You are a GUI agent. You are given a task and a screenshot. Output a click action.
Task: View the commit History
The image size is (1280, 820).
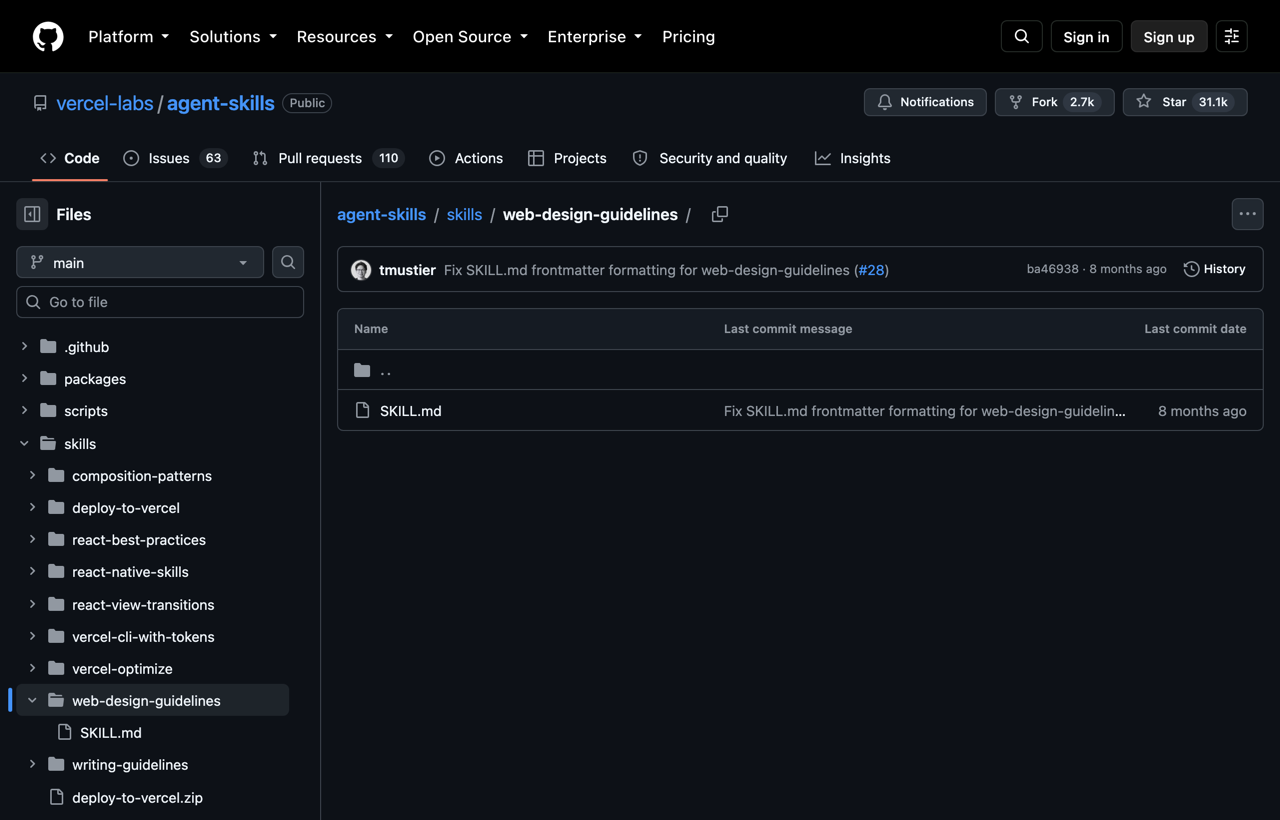tap(1215, 269)
